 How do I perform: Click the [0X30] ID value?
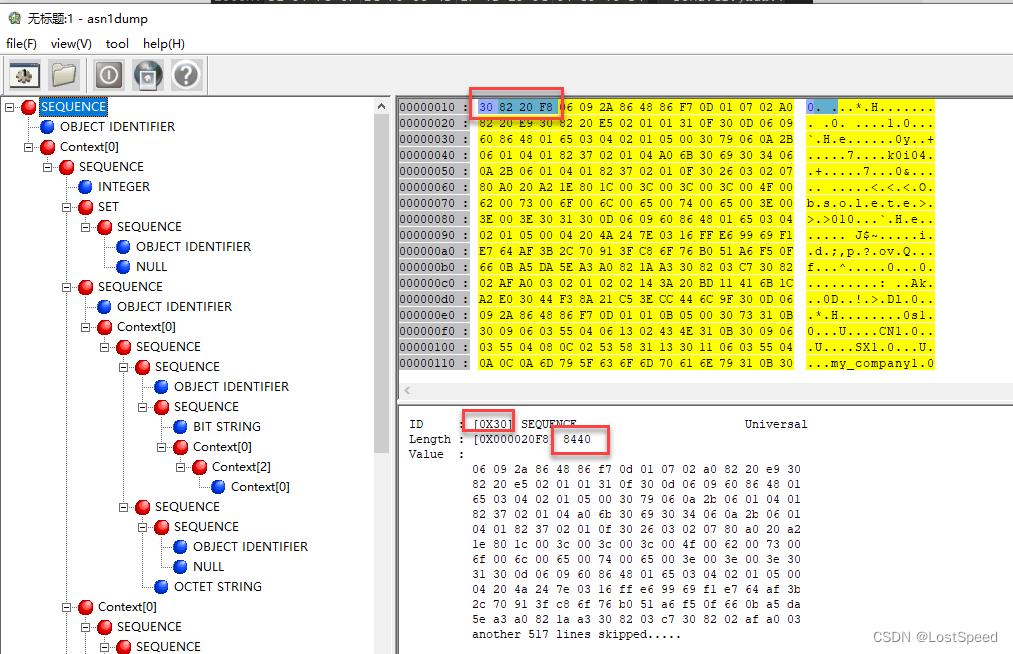tap(492, 424)
